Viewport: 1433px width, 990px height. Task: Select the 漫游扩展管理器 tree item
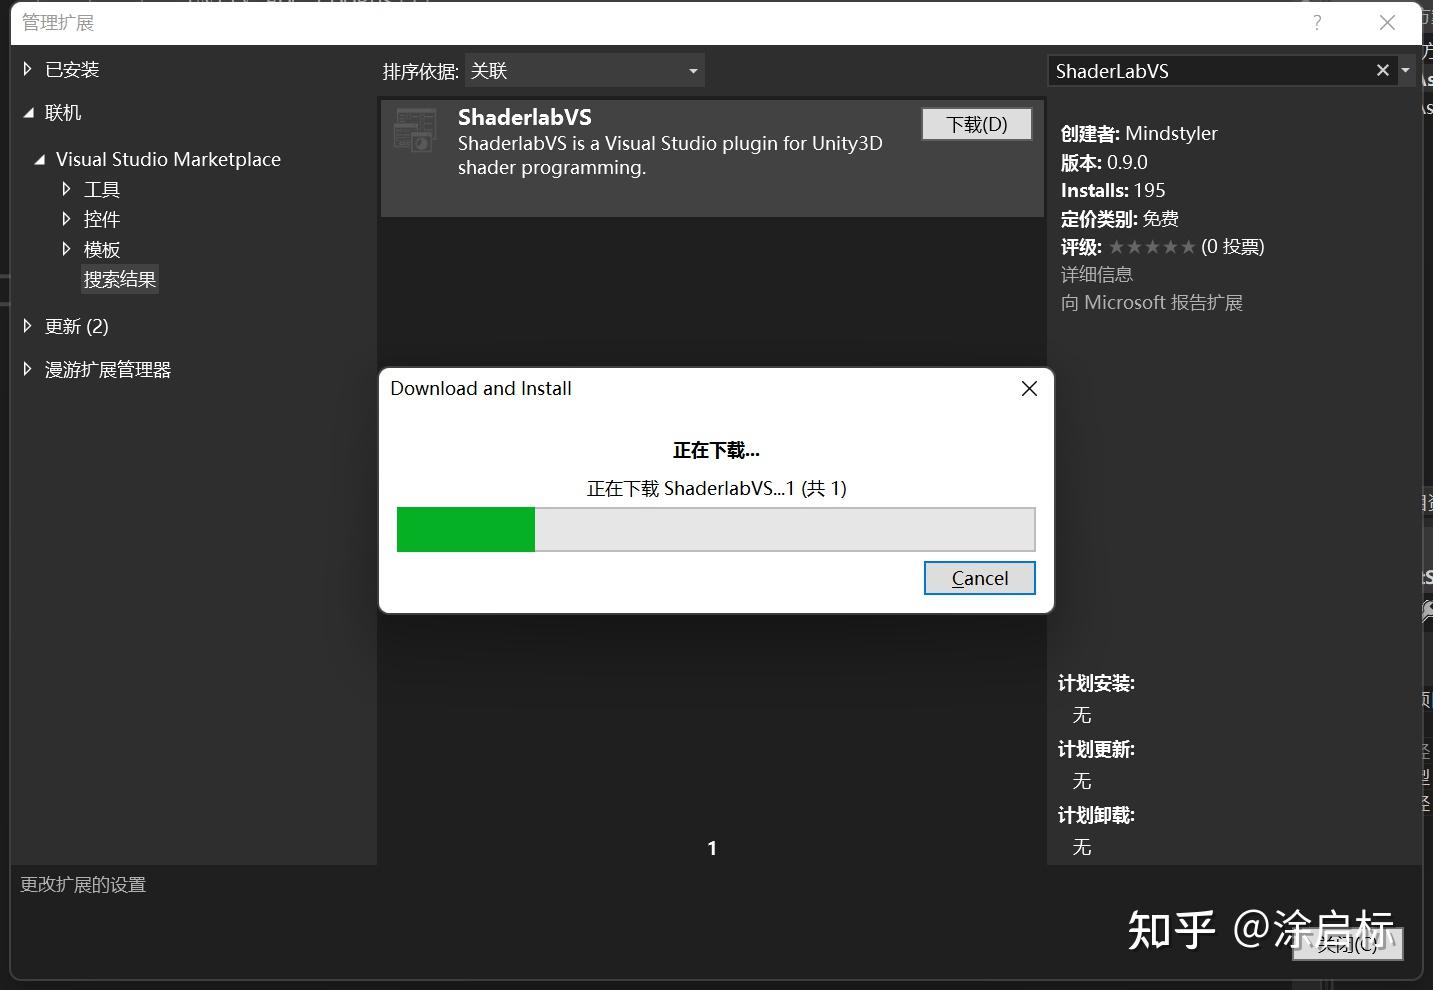[x=108, y=369]
